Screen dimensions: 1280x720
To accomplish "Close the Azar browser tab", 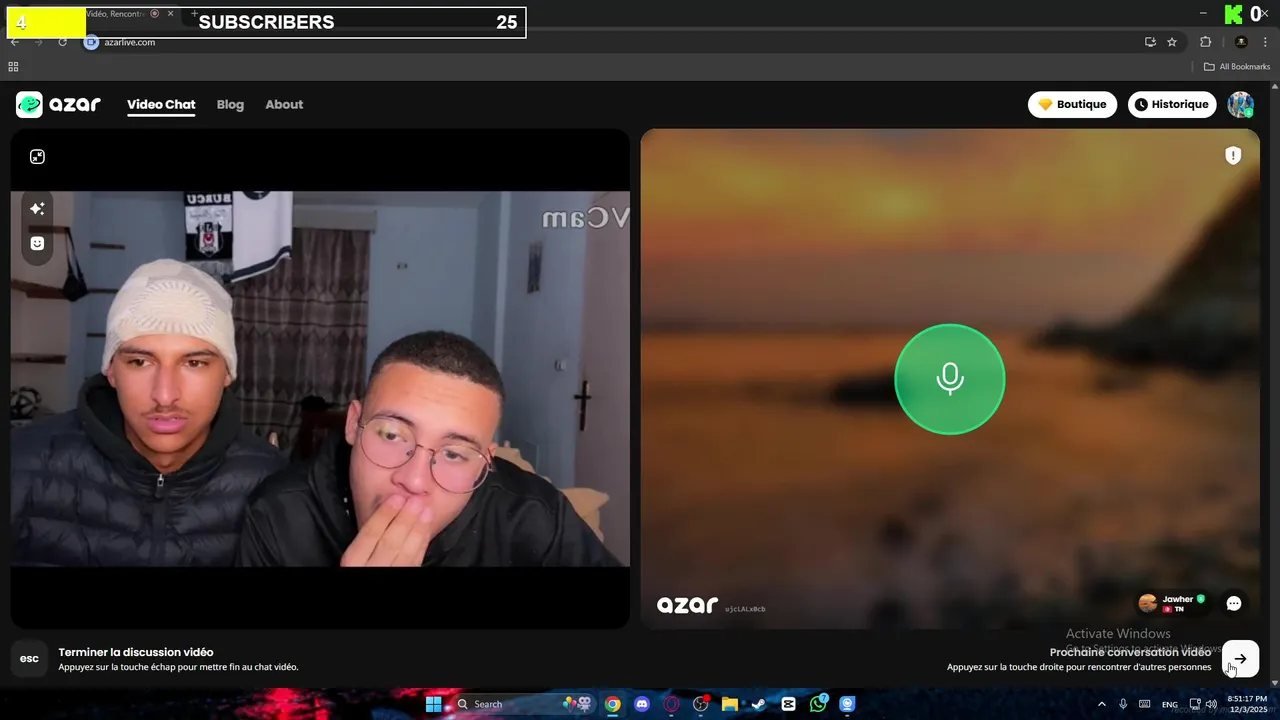I will tap(171, 14).
